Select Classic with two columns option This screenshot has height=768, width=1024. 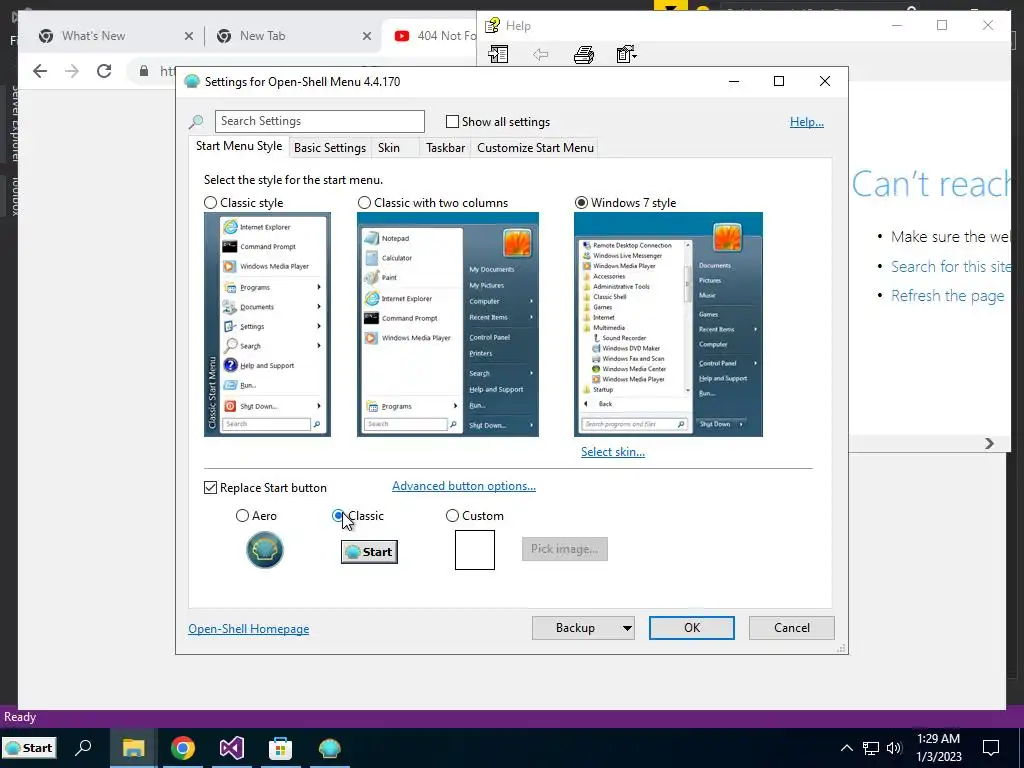[x=364, y=203]
